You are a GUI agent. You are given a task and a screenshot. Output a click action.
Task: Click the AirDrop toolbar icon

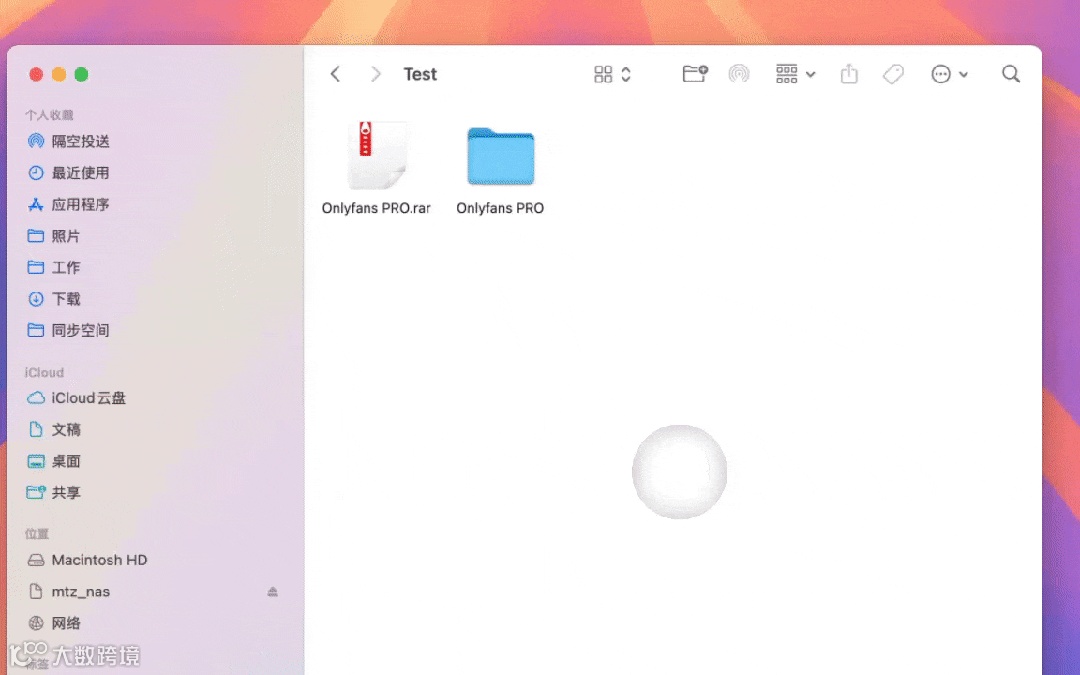pos(739,74)
